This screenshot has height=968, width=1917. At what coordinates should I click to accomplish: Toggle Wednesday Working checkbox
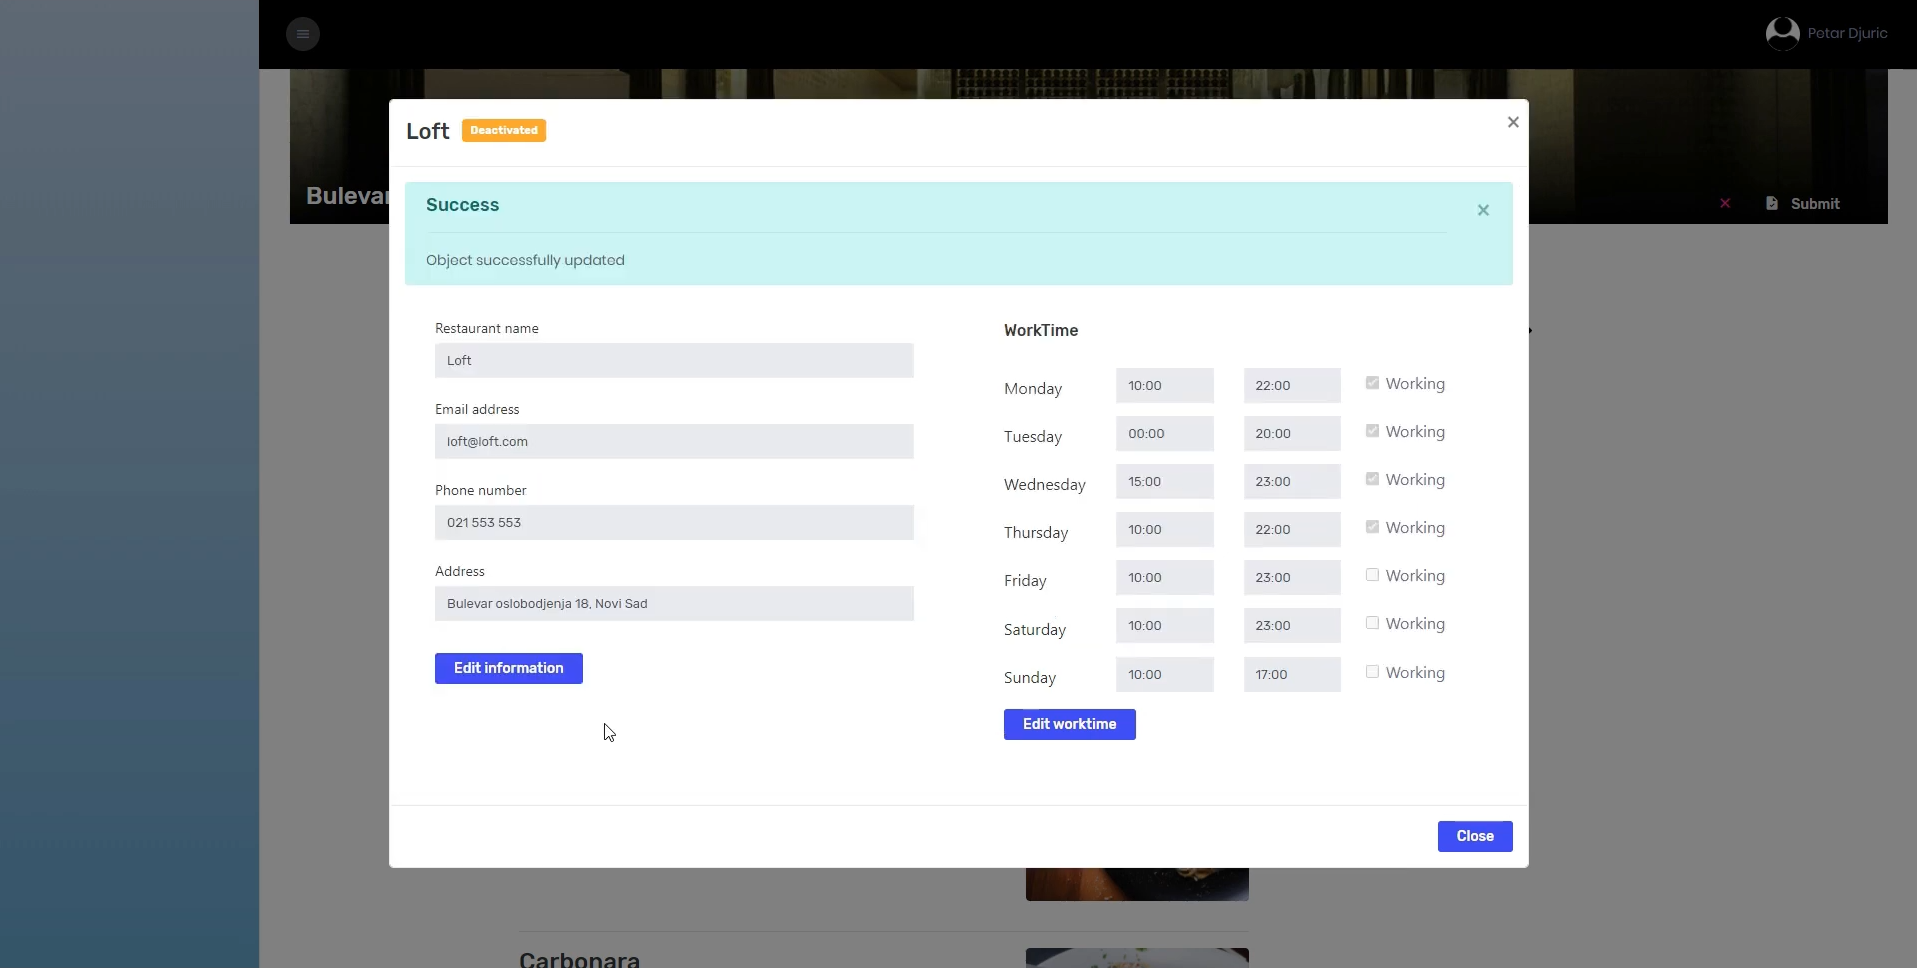click(x=1372, y=479)
